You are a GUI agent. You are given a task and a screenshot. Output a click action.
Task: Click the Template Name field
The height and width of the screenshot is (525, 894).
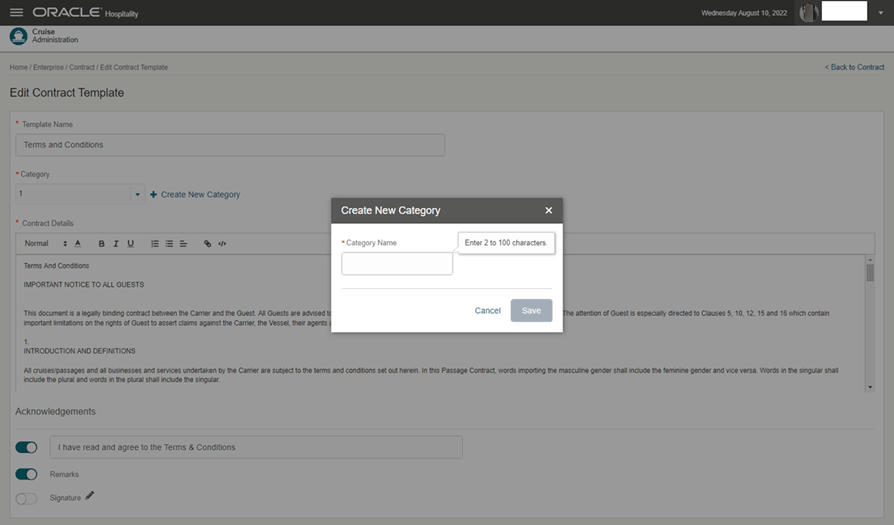coord(230,145)
